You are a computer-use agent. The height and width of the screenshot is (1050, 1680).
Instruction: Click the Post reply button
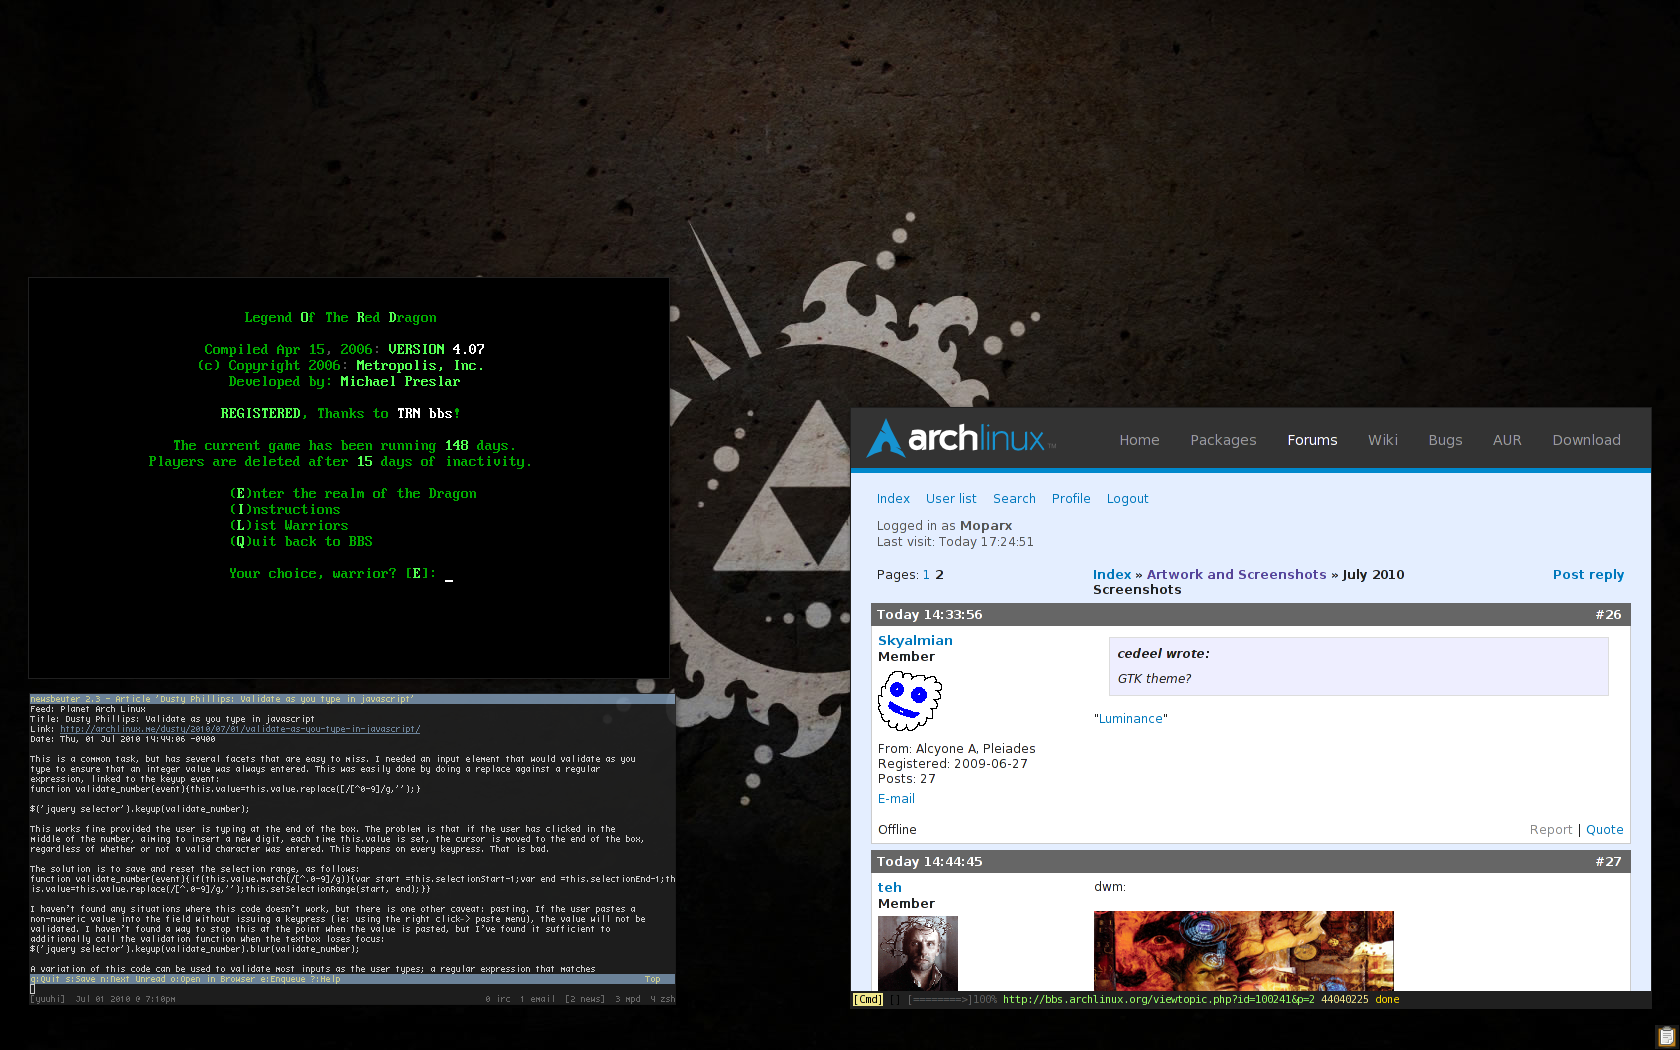click(1588, 574)
